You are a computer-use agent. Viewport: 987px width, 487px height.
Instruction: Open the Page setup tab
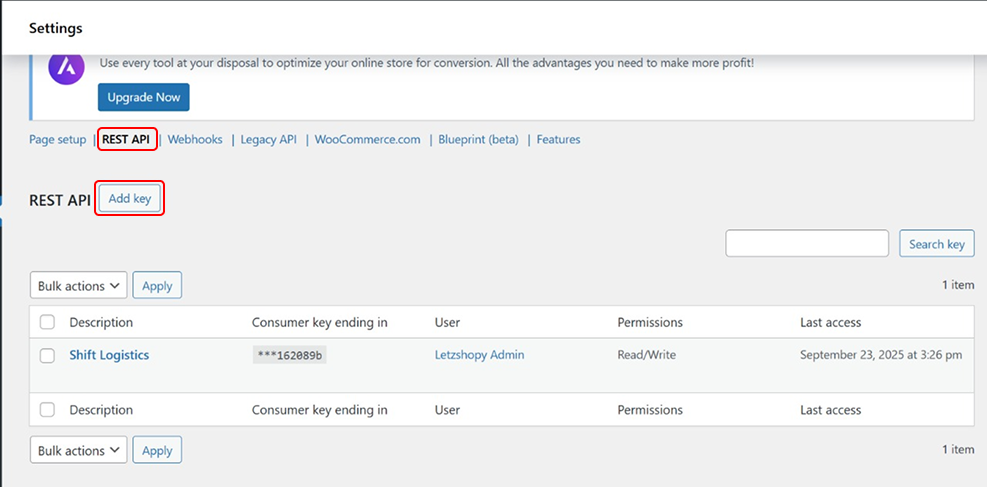pos(58,140)
